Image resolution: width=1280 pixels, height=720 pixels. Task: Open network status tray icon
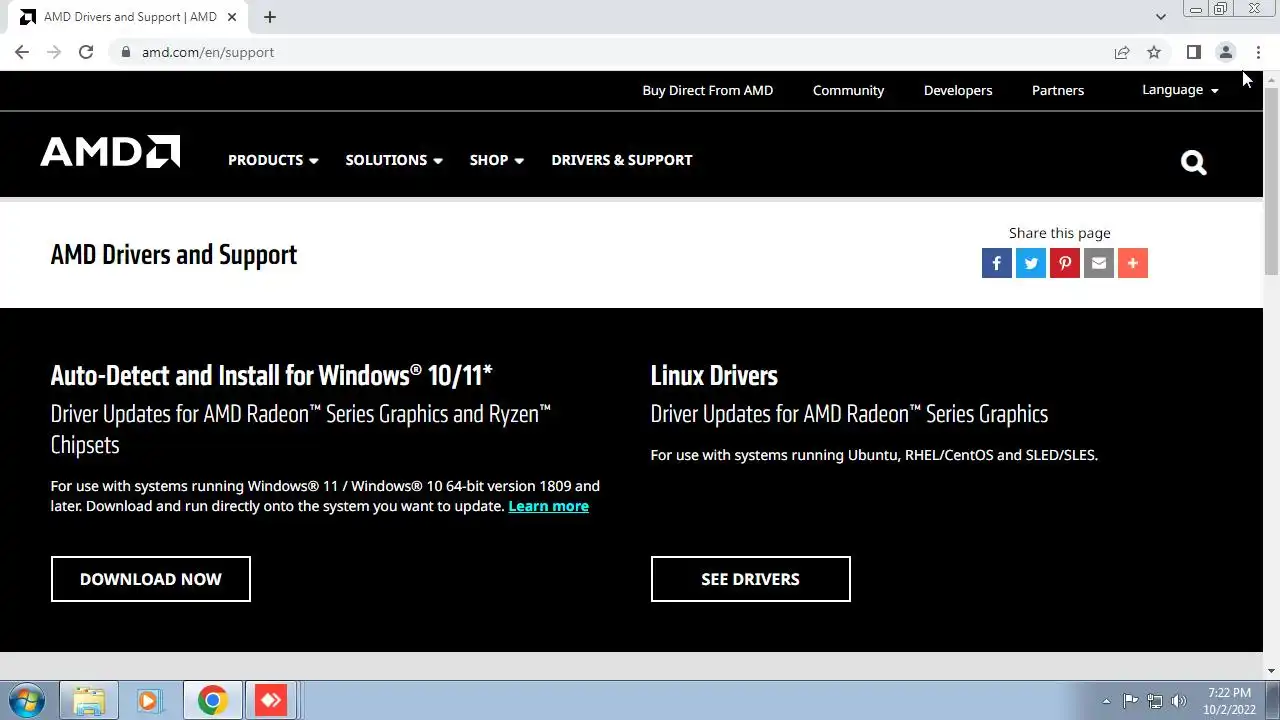(1155, 701)
